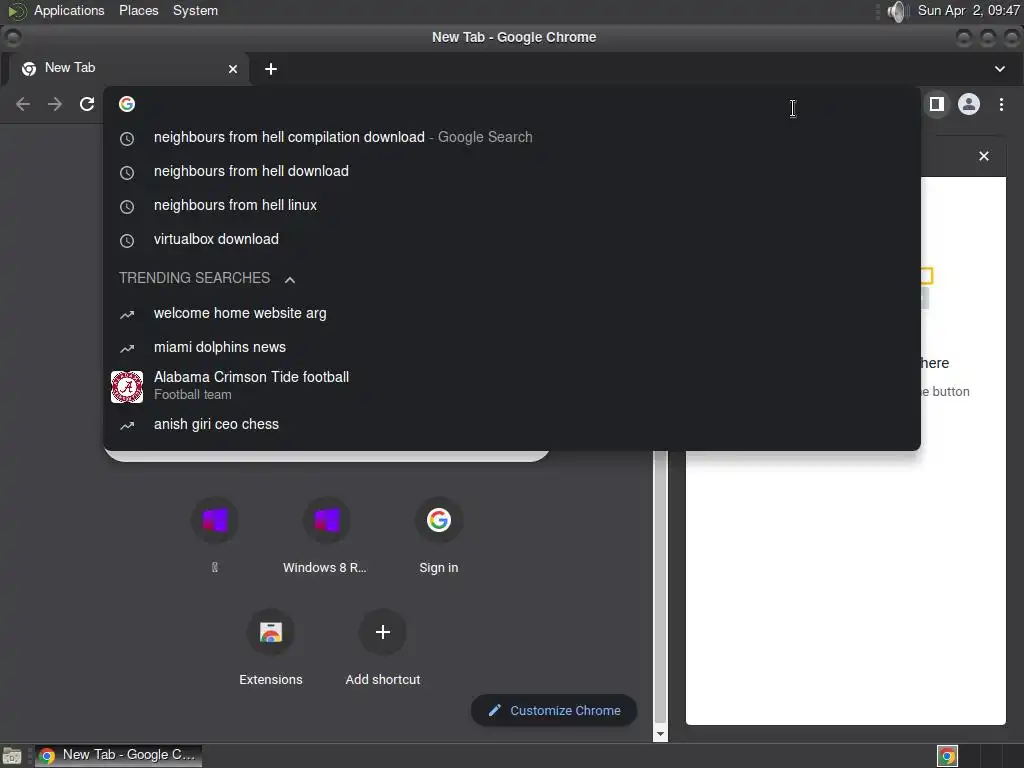1024x768 pixels.
Task: Close the side panel
Action: click(984, 156)
